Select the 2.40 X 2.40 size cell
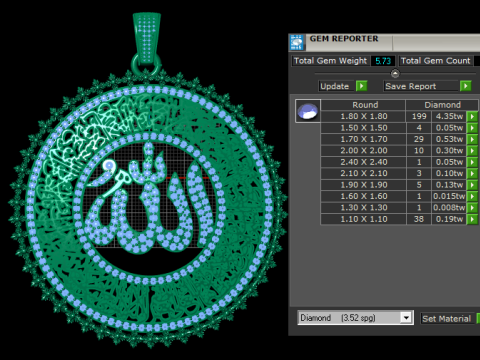The height and width of the screenshot is (360, 480). tap(363, 162)
